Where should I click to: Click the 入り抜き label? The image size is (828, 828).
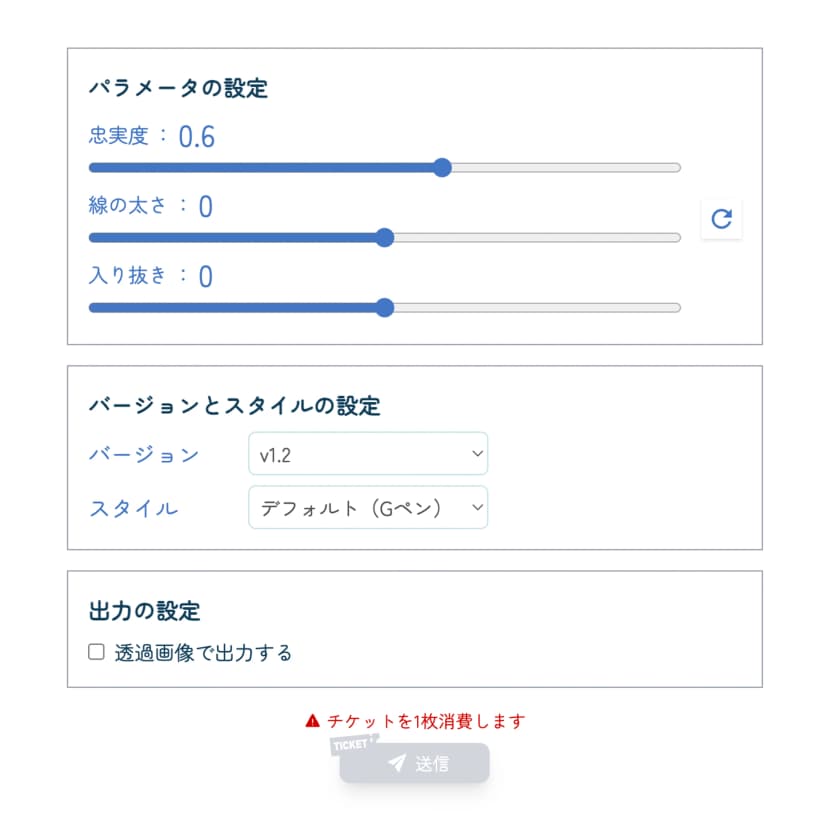click(x=127, y=276)
